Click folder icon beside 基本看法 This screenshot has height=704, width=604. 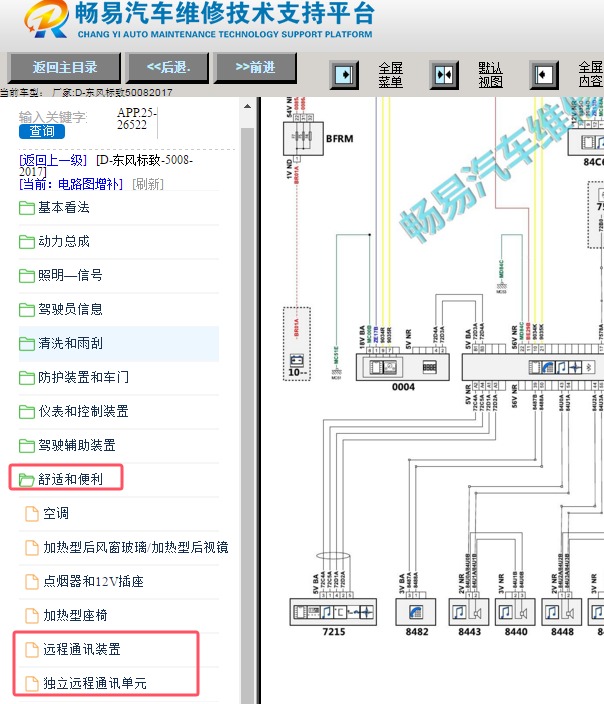pos(27,208)
